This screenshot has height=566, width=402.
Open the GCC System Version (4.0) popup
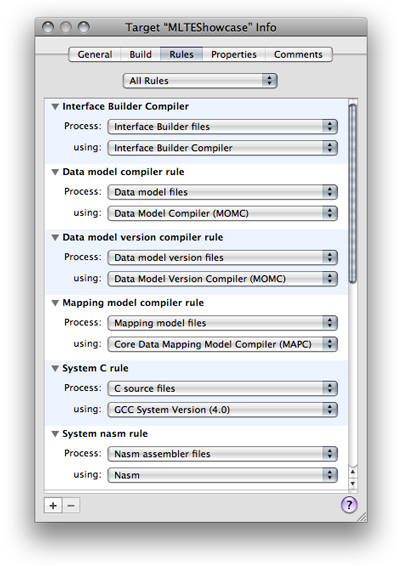[222, 410]
